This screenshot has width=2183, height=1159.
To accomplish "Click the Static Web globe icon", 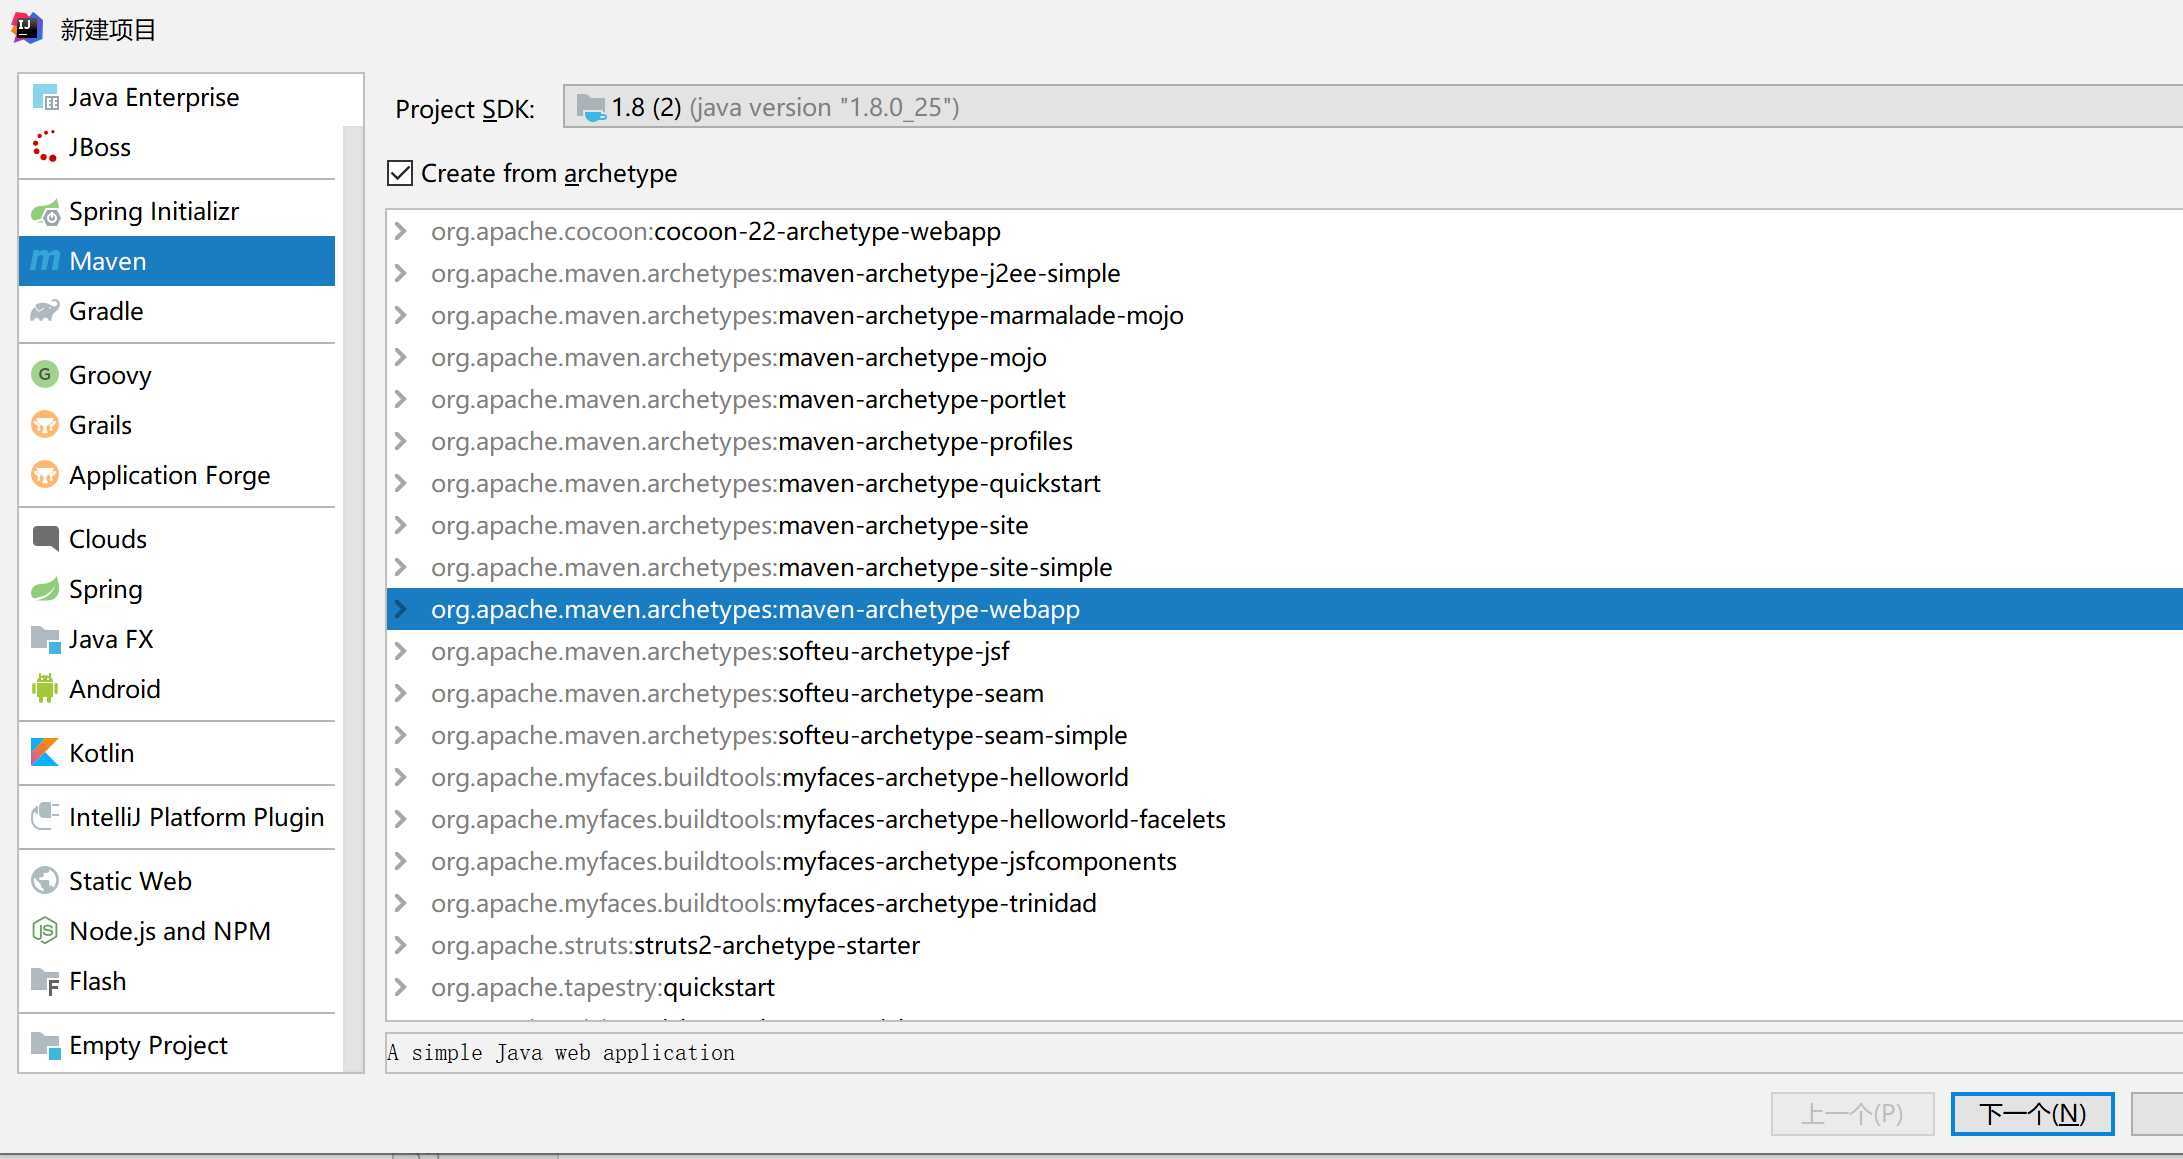I will pos(45,880).
